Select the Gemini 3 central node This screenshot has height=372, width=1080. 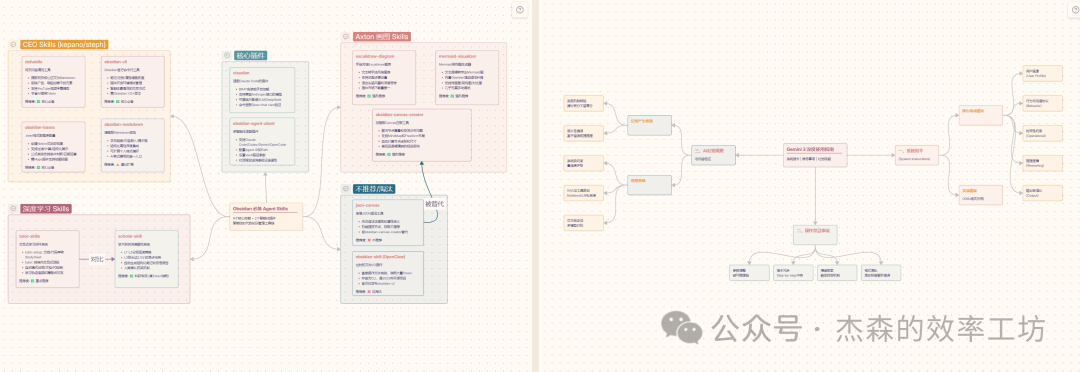pos(816,154)
